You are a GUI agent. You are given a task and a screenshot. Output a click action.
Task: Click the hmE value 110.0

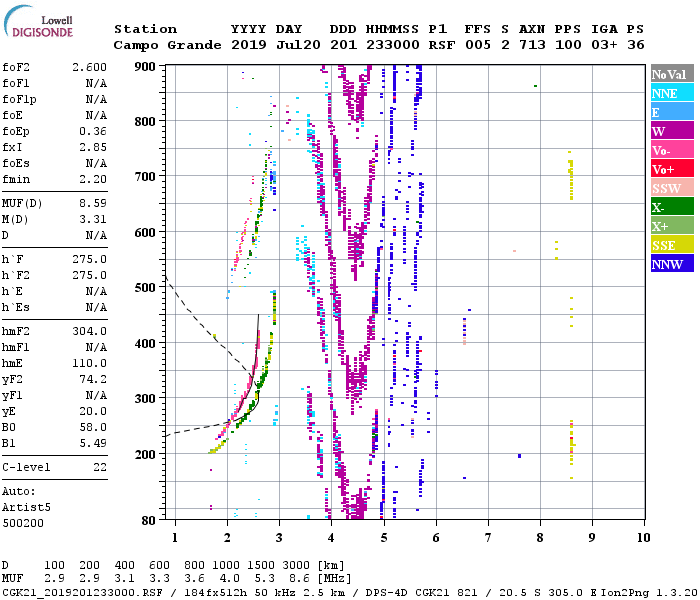[90, 363]
